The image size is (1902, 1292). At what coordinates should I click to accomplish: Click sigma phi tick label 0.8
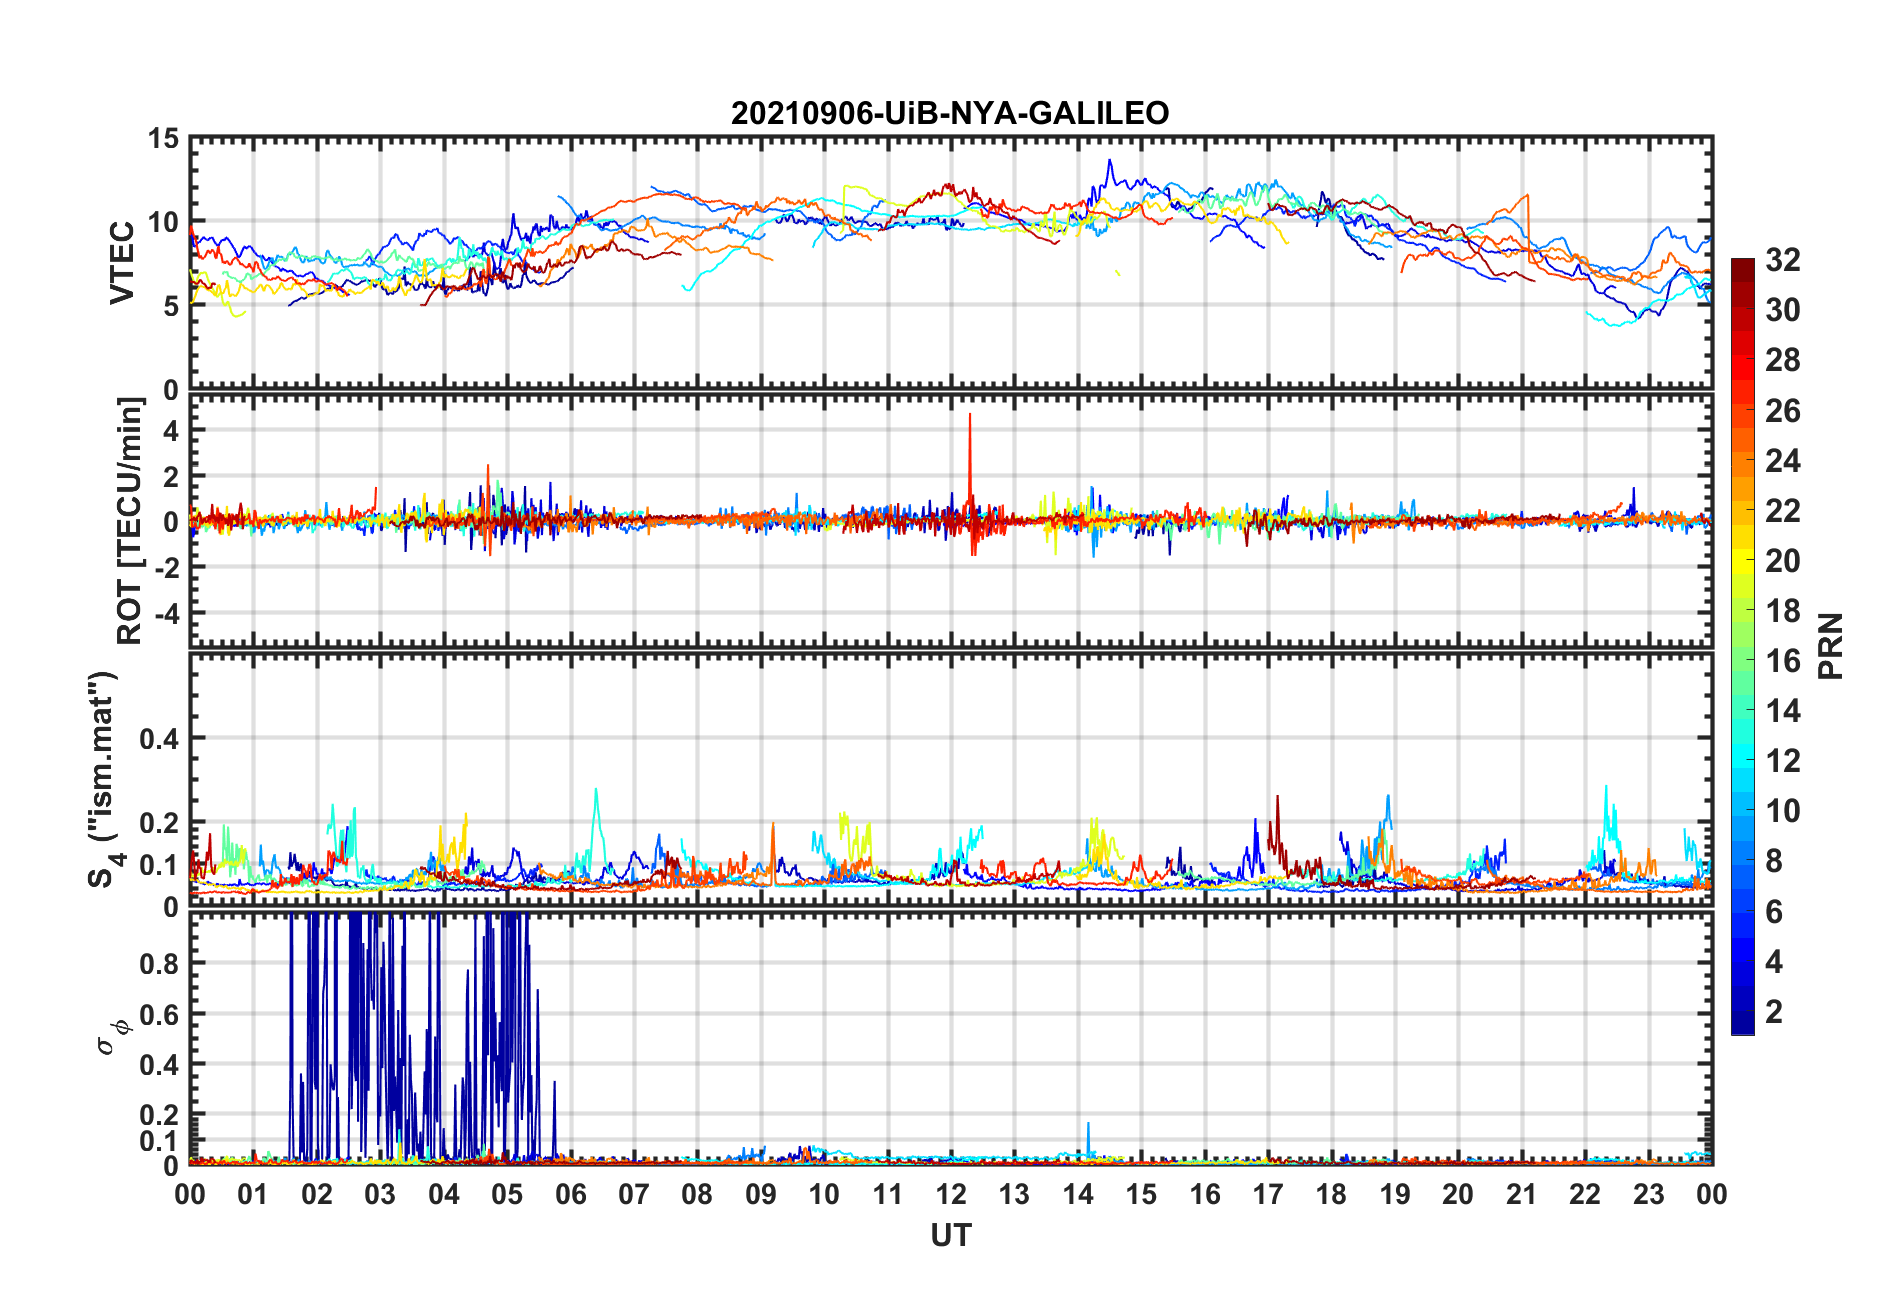160,964
